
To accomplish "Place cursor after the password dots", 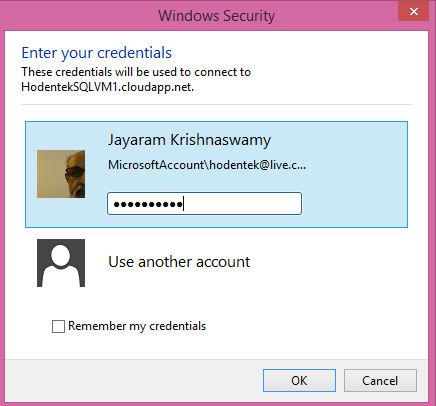I will pyautogui.click(x=184, y=204).
